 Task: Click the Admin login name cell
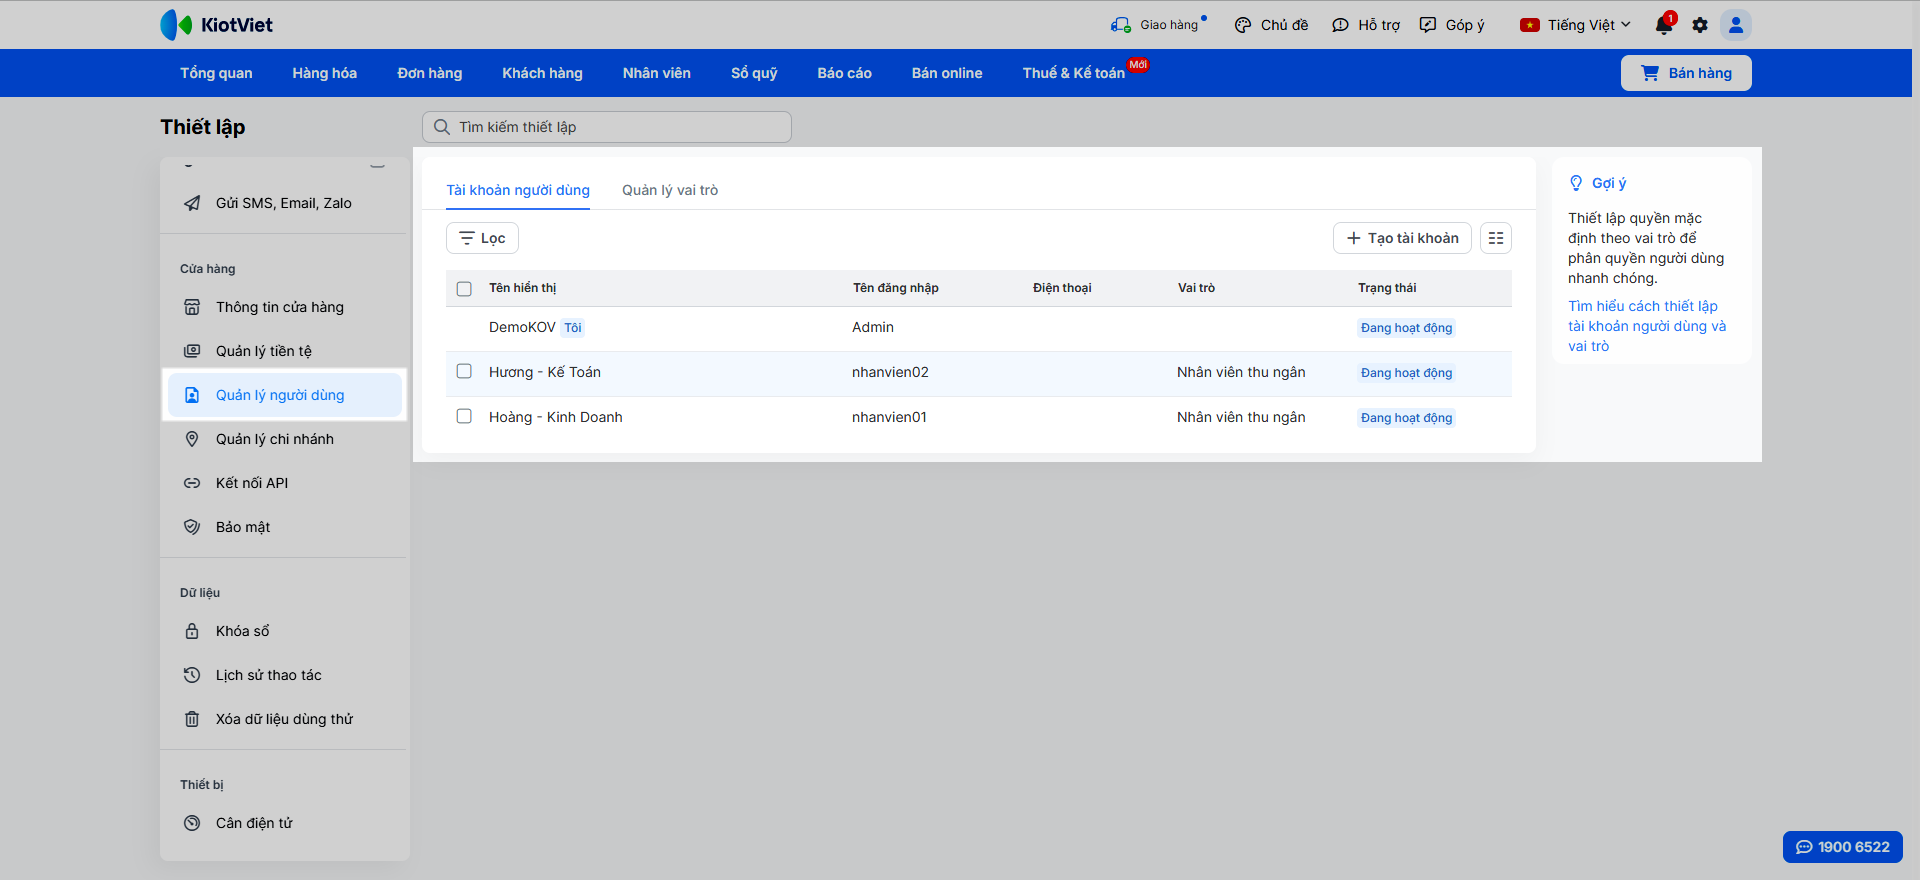click(x=873, y=327)
